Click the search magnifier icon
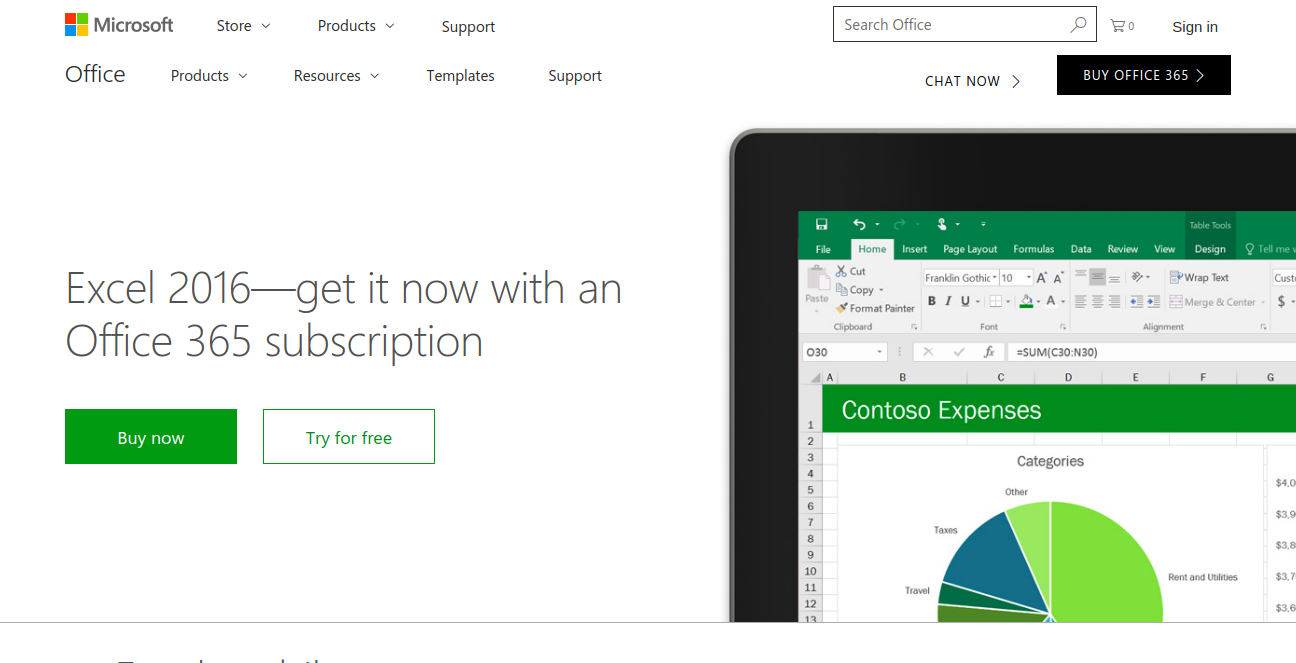The height and width of the screenshot is (663, 1296). 1078,25
